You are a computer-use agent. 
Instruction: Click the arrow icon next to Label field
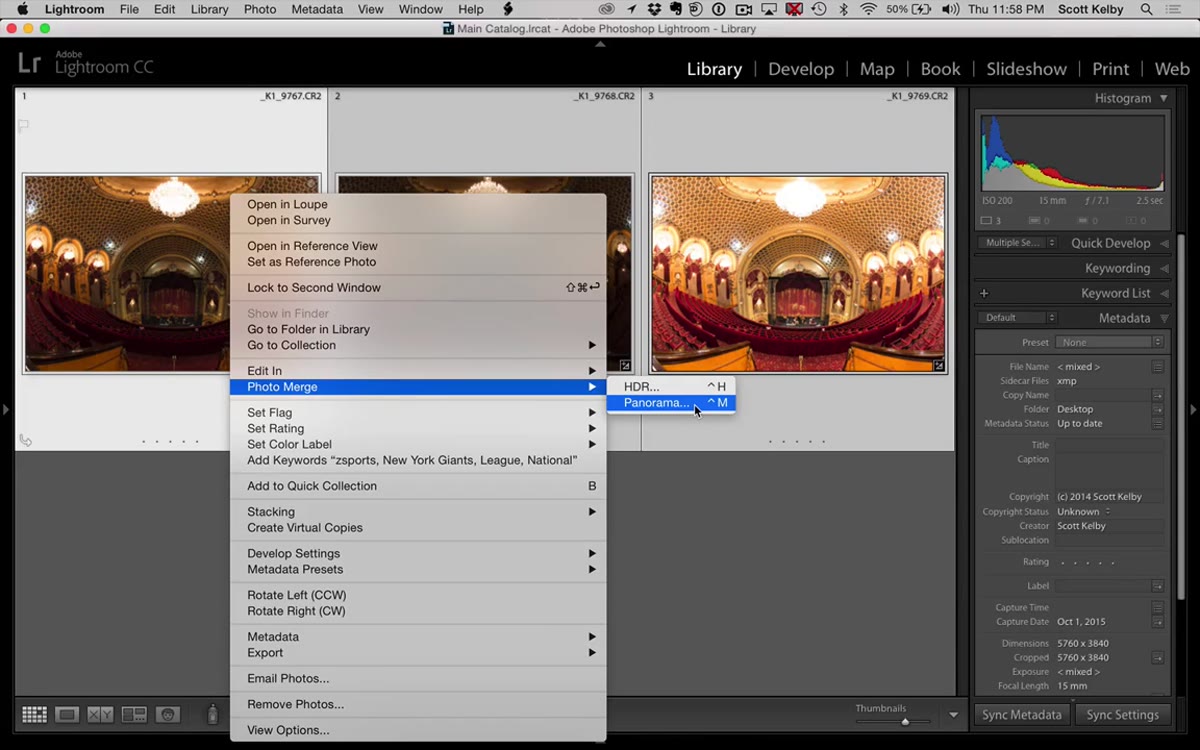(1158, 586)
